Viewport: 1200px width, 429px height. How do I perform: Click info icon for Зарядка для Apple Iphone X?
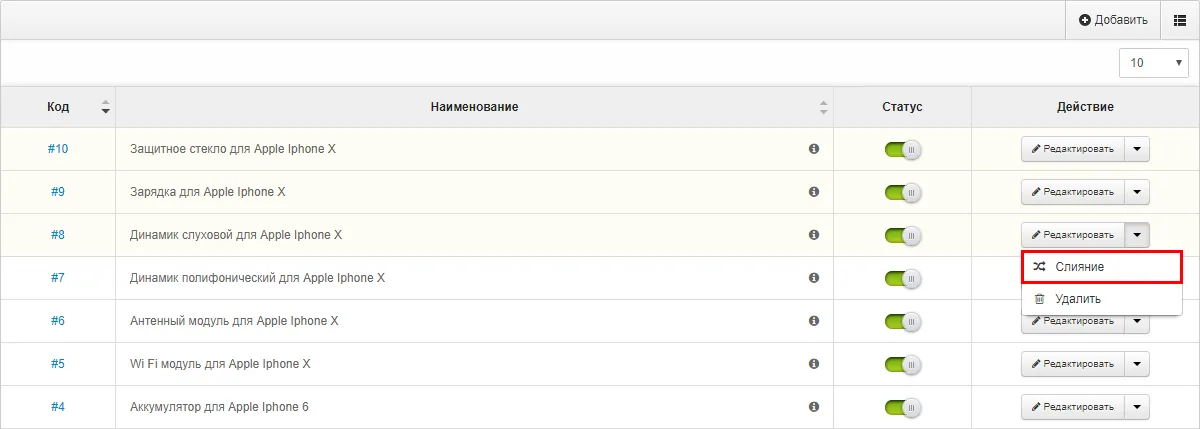point(814,192)
